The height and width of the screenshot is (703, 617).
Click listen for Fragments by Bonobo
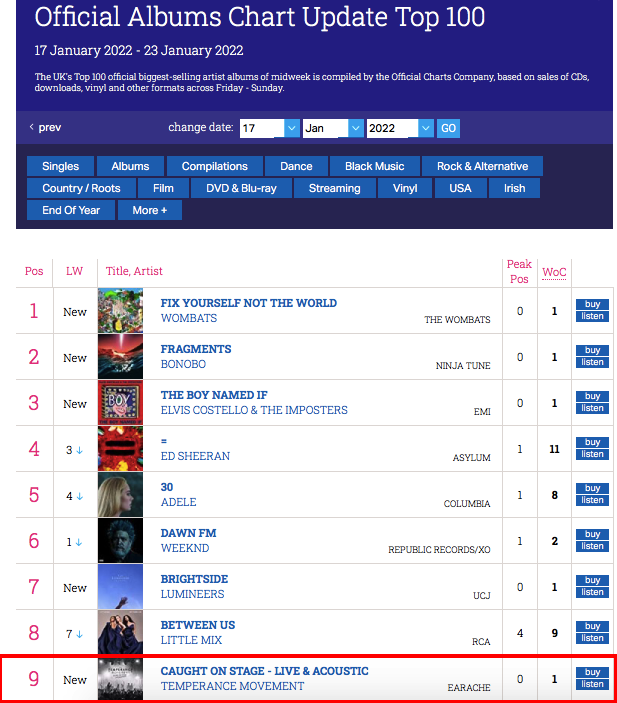click(x=592, y=363)
